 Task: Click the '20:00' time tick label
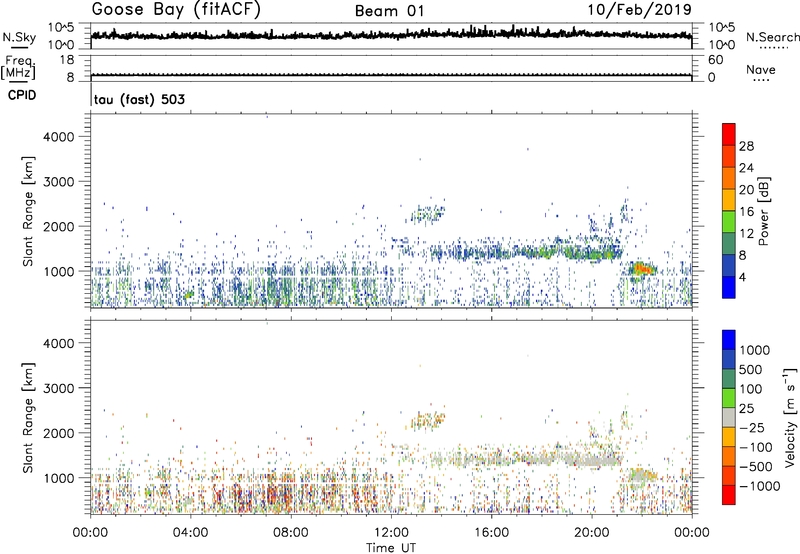point(591,533)
